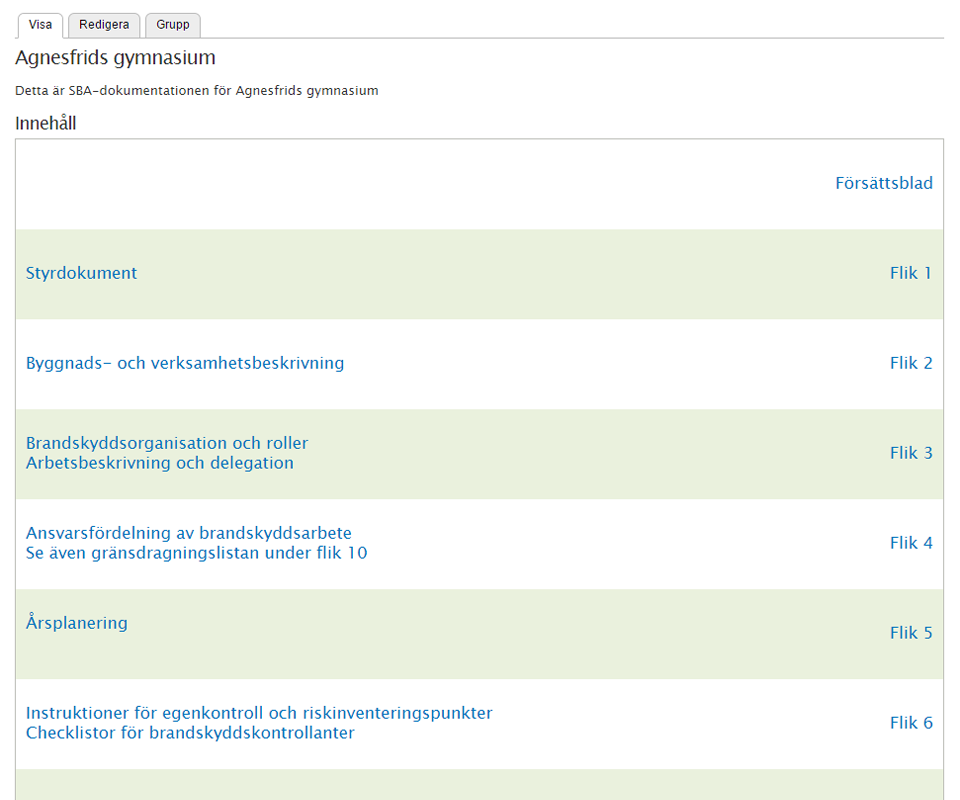Open Ansvarsfördelning av brandskyddsarbete link

tap(188, 533)
